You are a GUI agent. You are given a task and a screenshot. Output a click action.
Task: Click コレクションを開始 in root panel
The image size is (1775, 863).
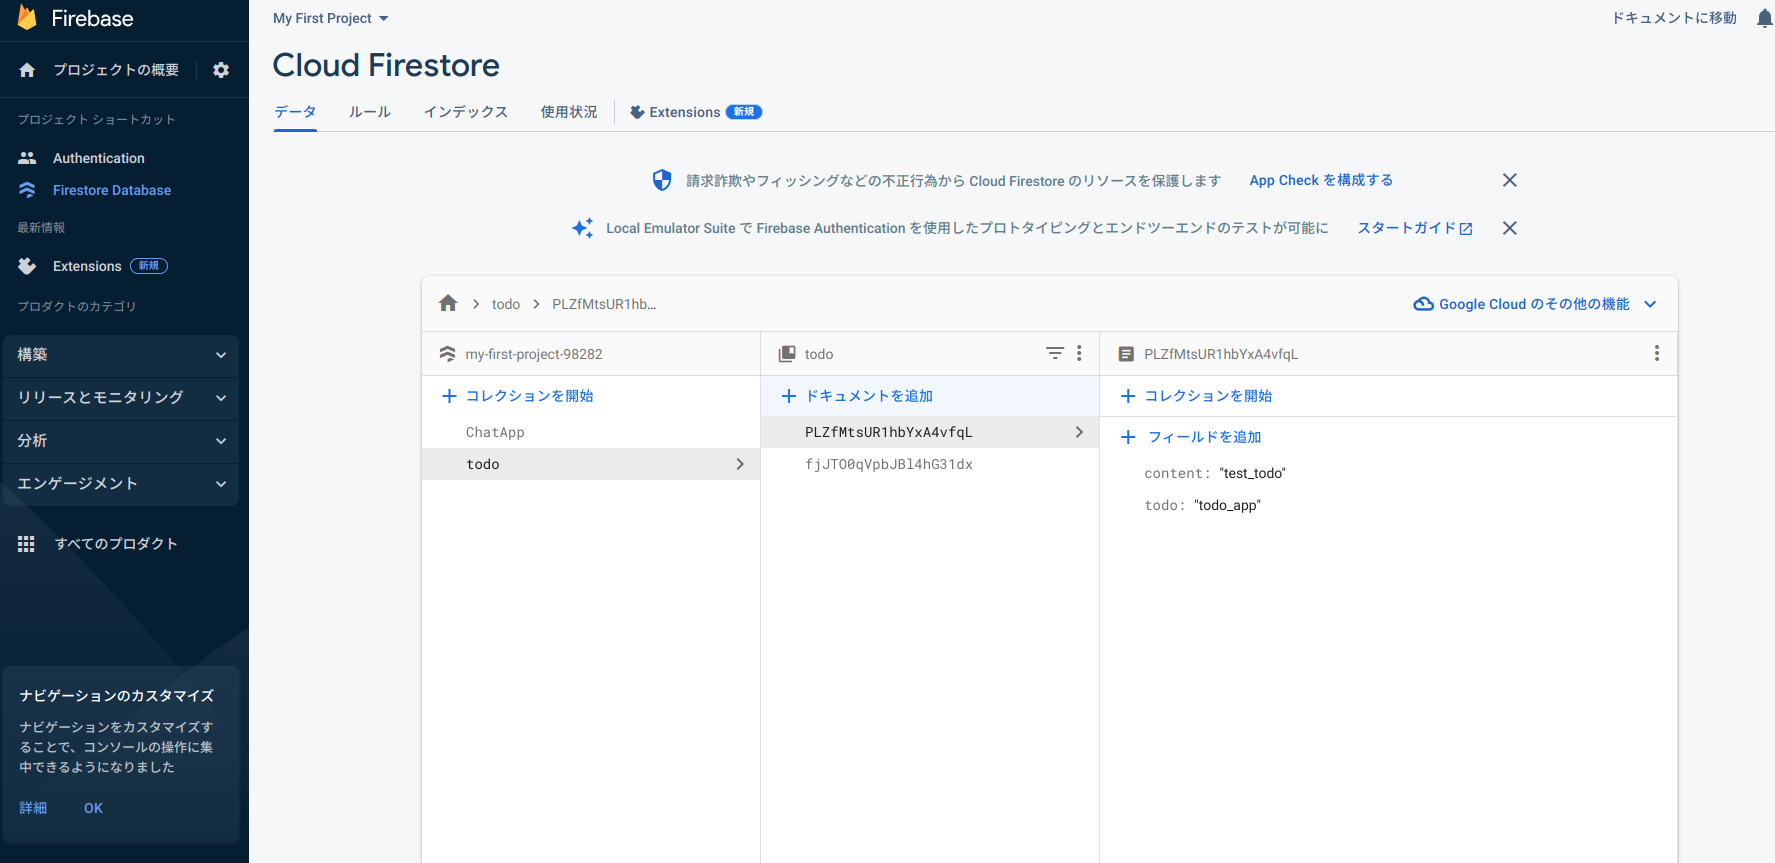(529, 396)
